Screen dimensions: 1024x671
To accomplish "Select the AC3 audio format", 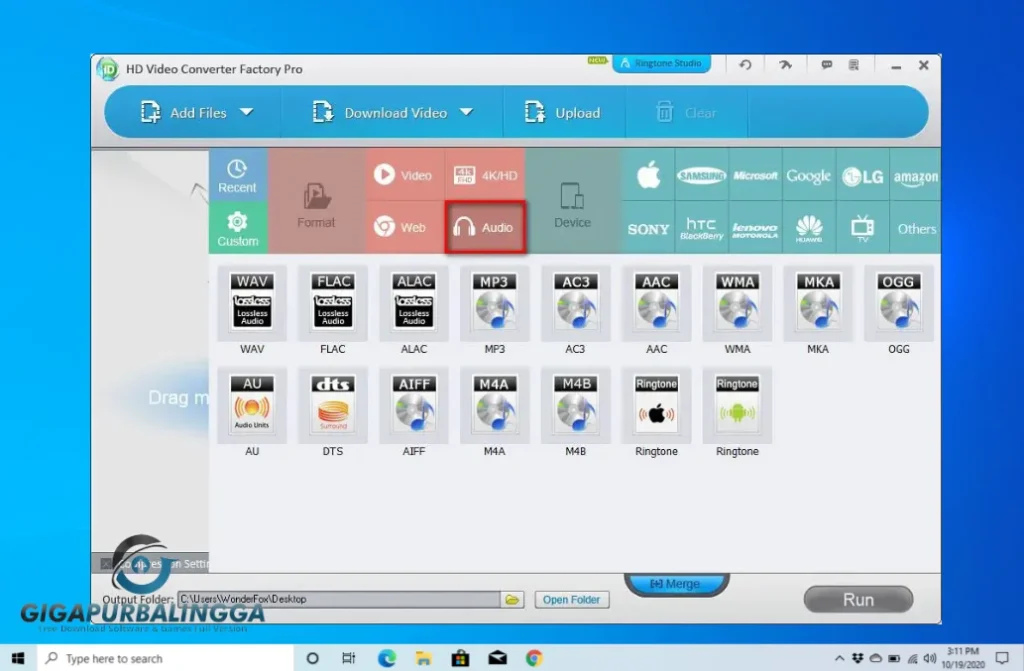I will coord(575,305).
